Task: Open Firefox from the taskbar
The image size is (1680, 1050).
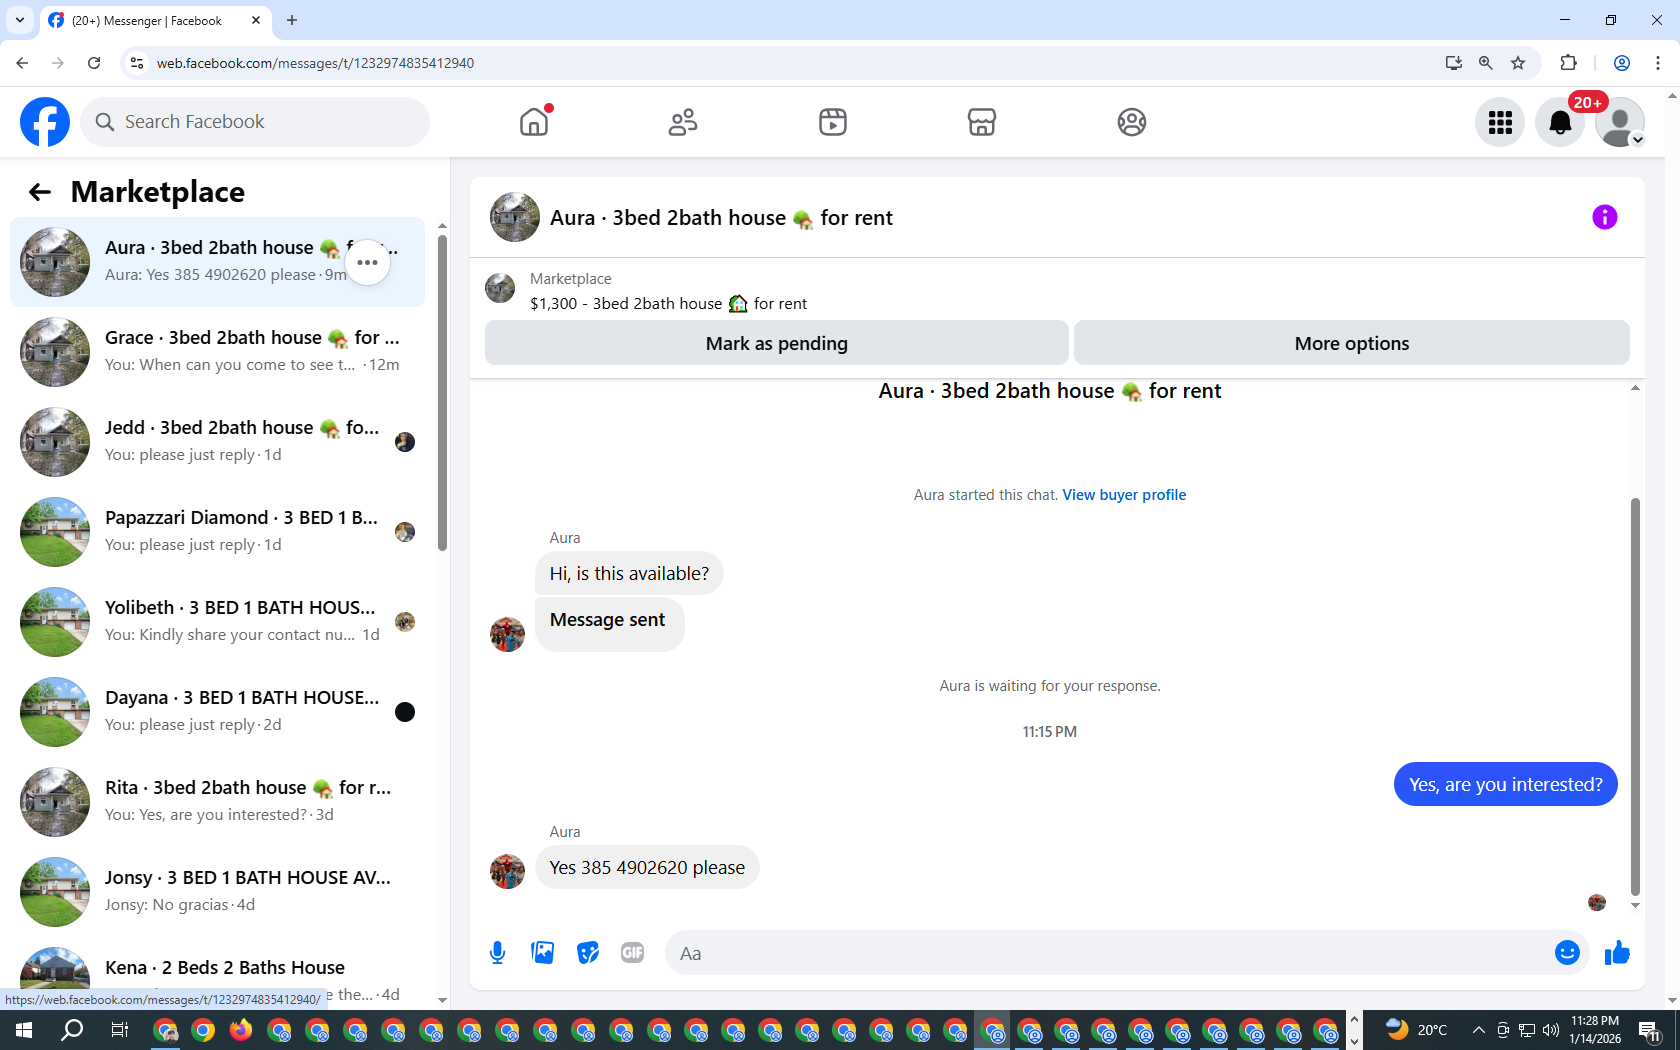Action: click(241, 1029)
